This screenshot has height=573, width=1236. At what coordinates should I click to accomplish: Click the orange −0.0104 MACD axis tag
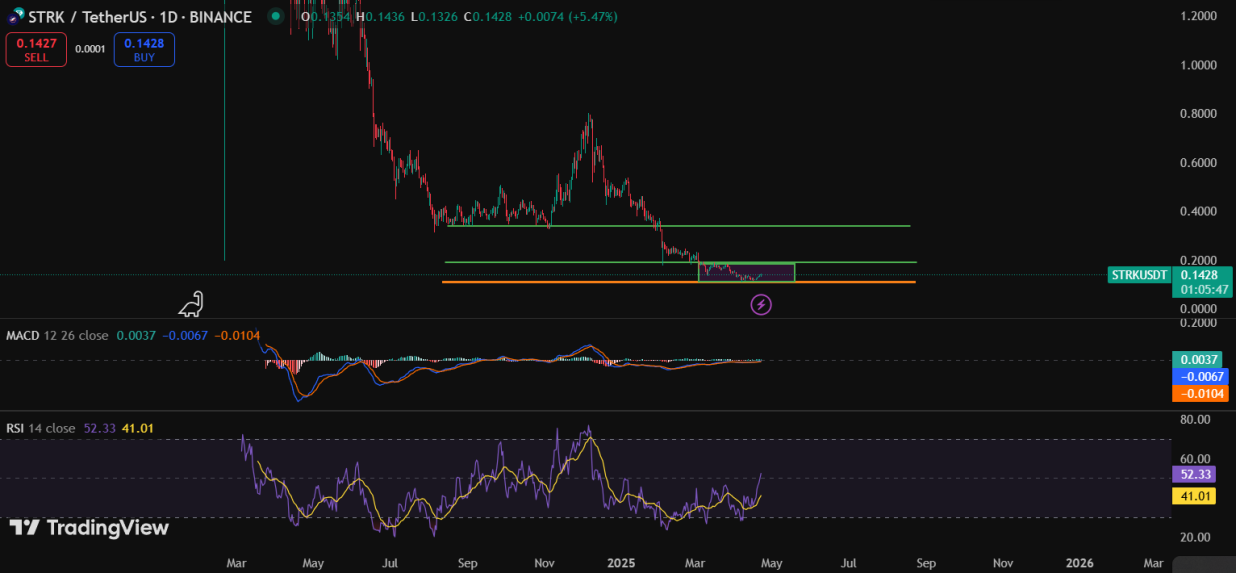(x=1199, y=394)
